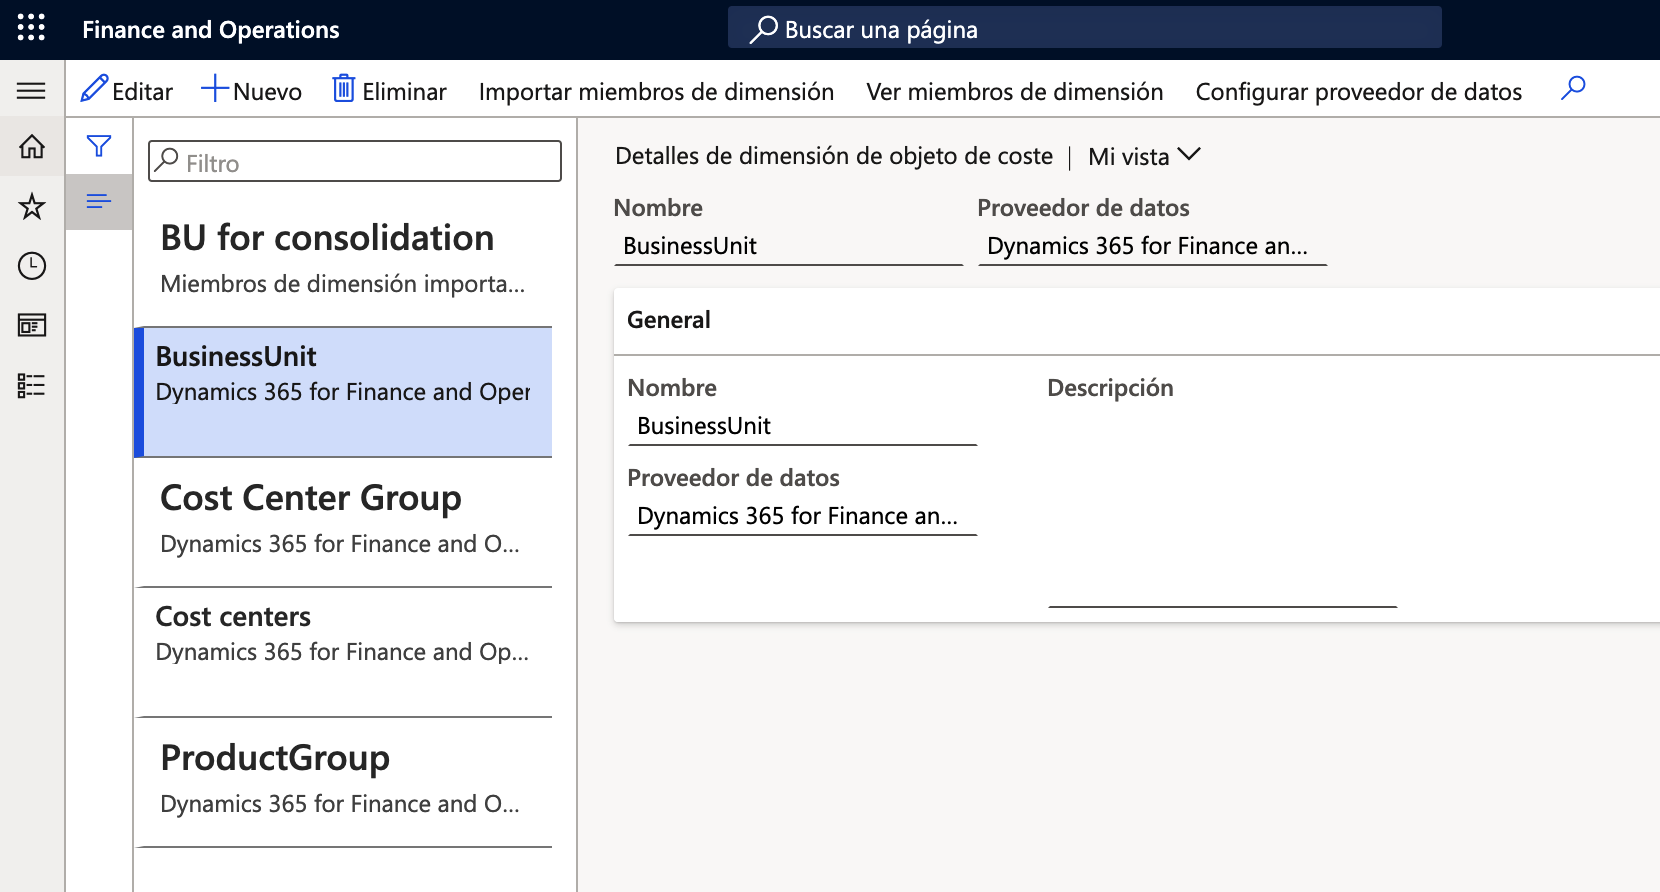Click the Editar pencil button
Screen dimensions: 1660x892
[127, 90]
